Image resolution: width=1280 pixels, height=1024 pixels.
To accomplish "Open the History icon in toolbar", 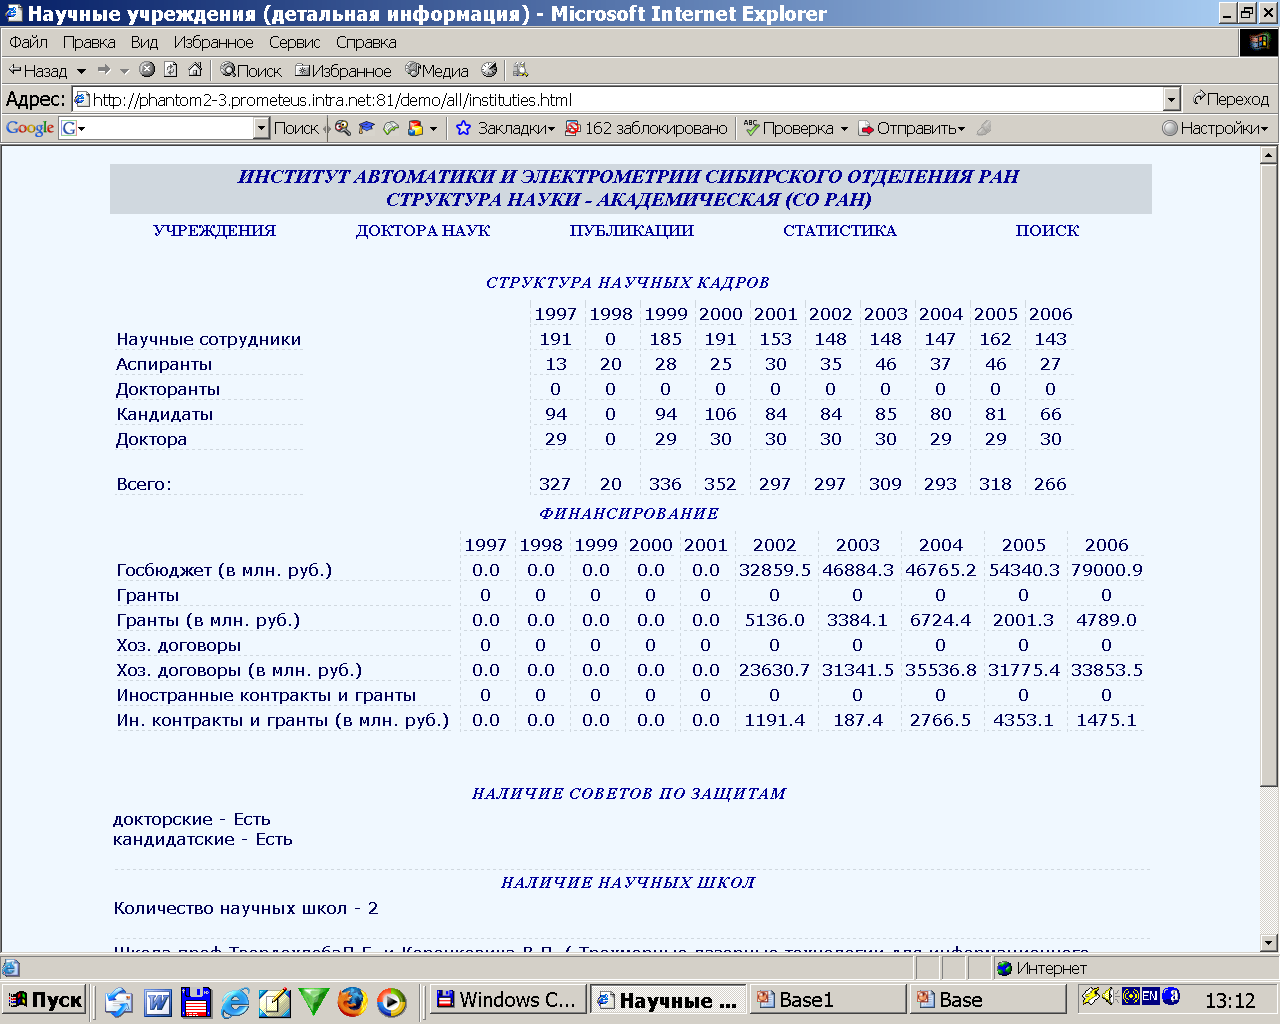I will 489,70.
